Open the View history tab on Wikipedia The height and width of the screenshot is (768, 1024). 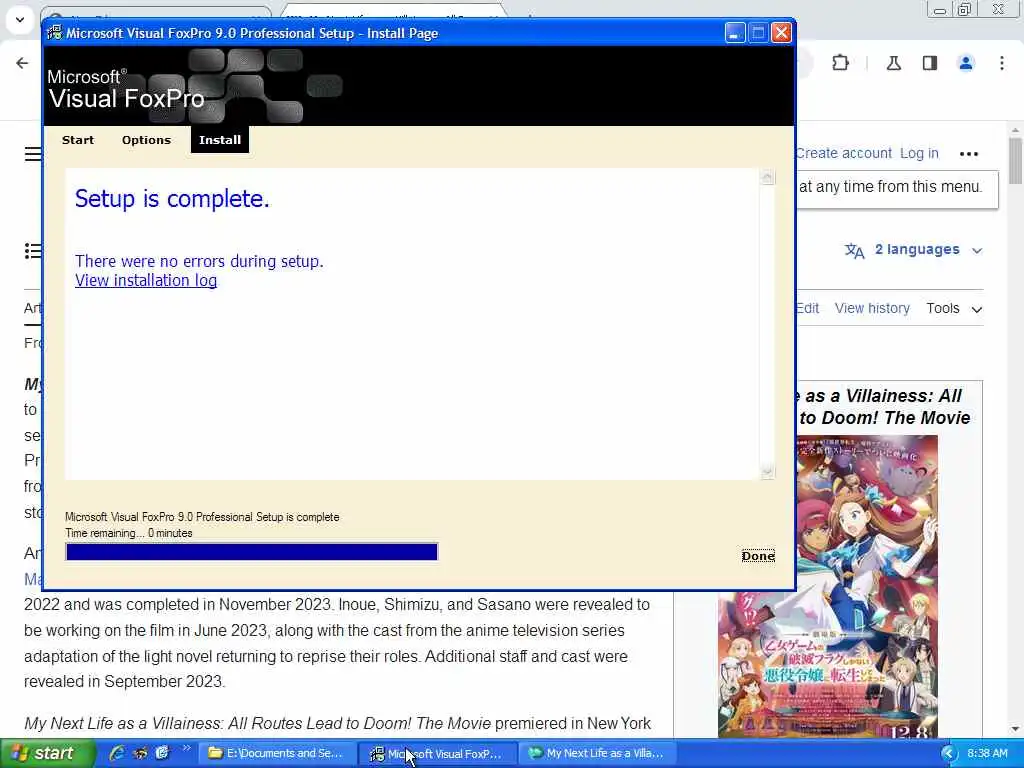[872, 308]
